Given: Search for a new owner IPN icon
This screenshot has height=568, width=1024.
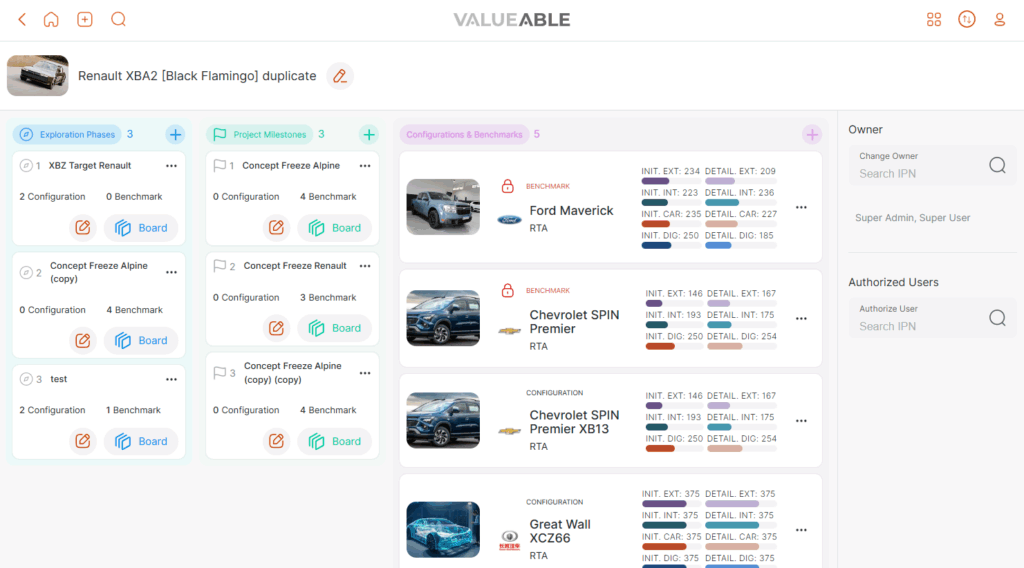Looking at the screenshot, I should pos(997,165).
